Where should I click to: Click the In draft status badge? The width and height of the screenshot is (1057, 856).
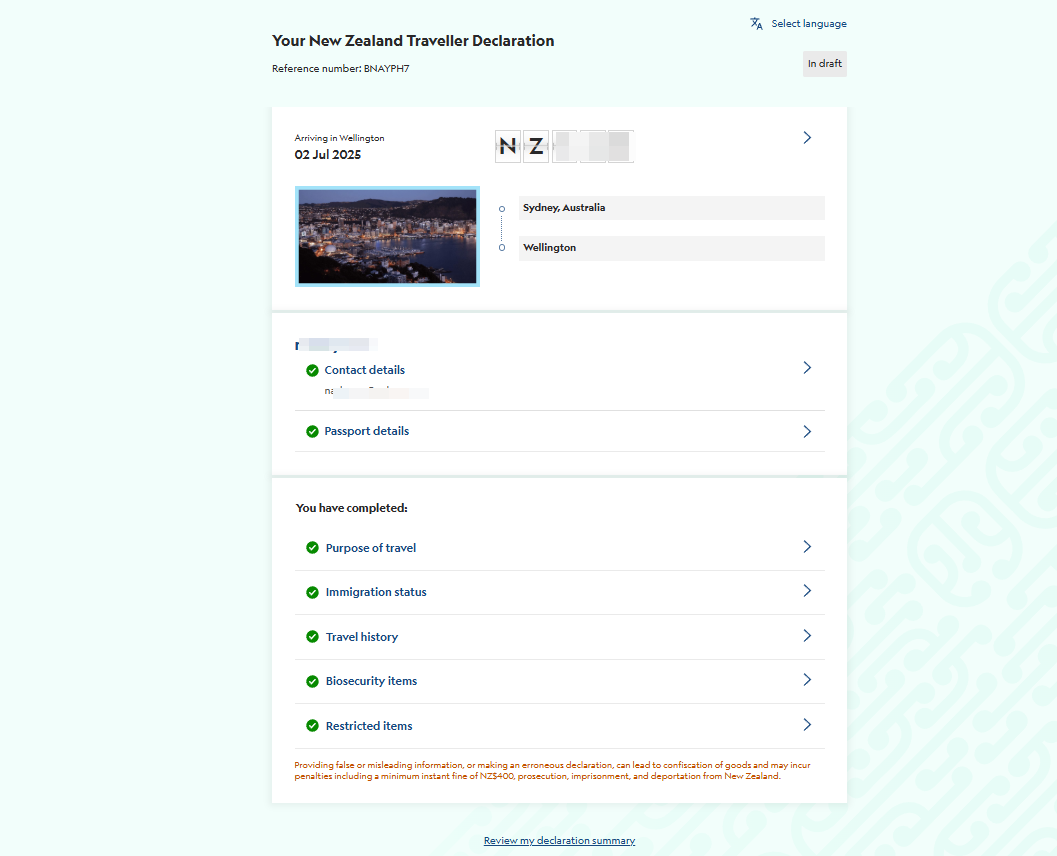[824, 63]
